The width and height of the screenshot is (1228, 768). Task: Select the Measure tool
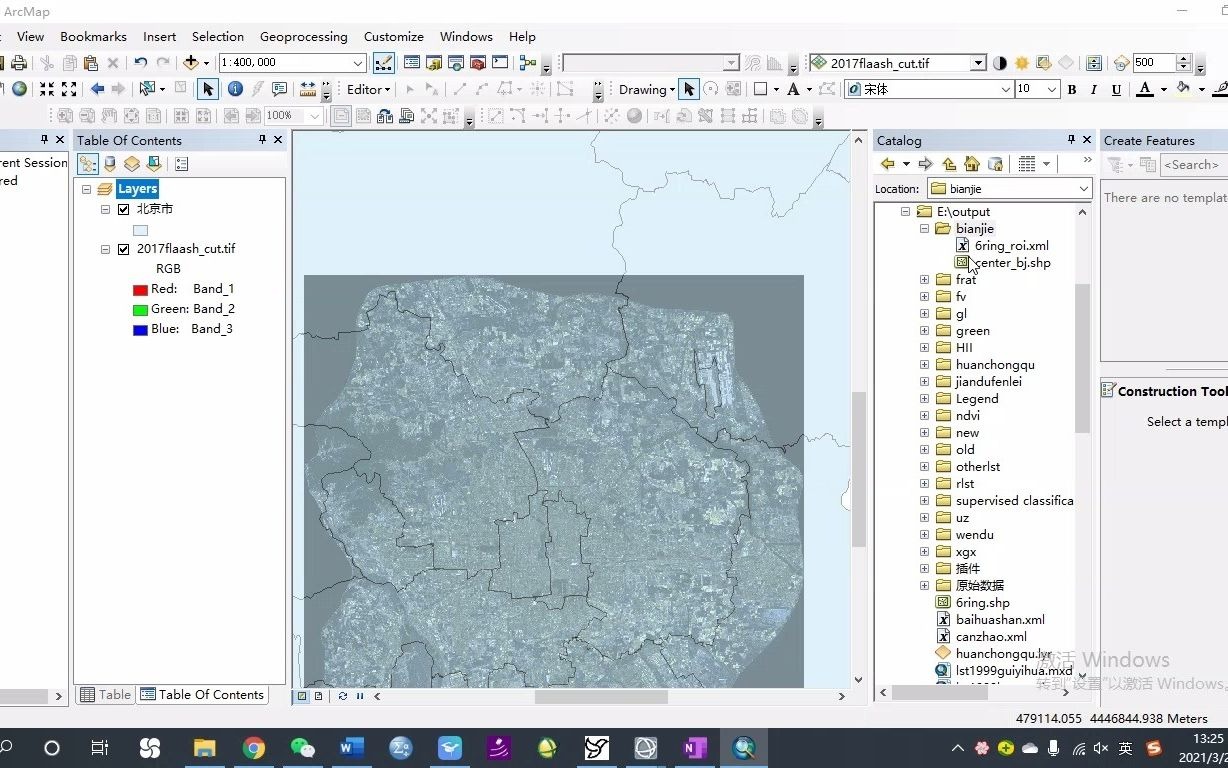[x=306, y=89]
